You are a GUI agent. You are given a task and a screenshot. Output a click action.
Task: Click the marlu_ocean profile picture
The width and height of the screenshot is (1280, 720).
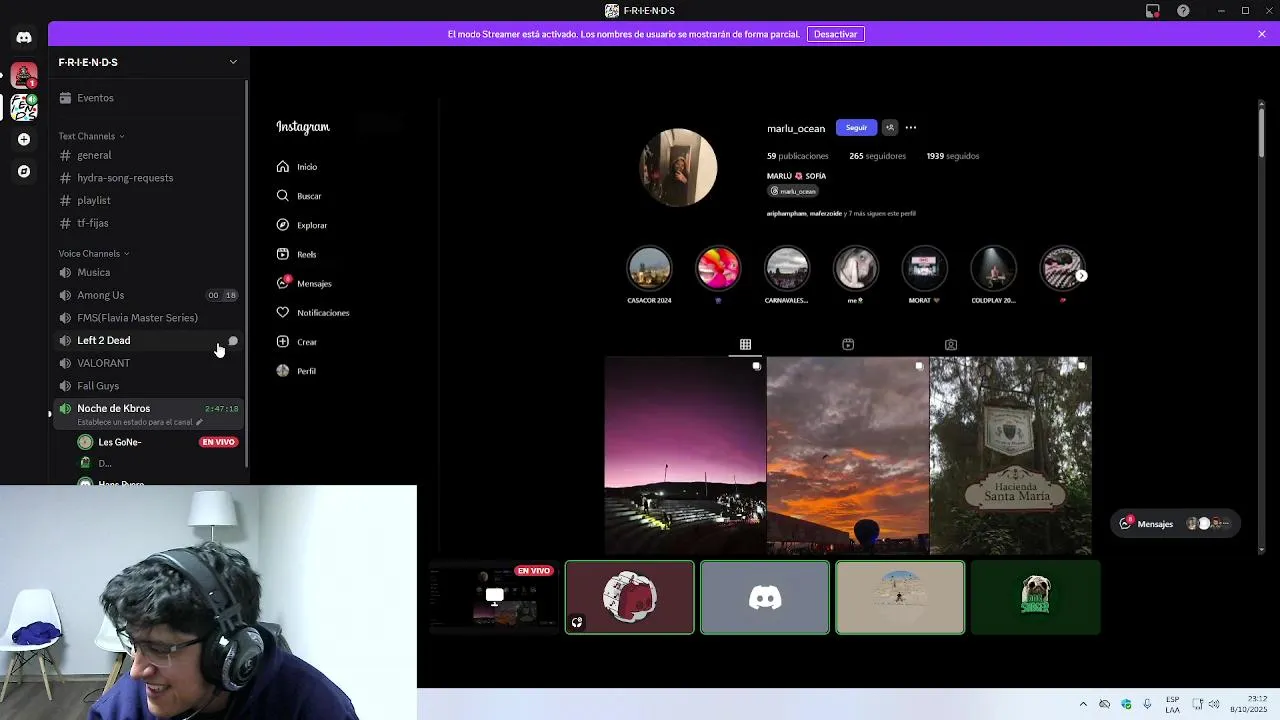[678, 167]
